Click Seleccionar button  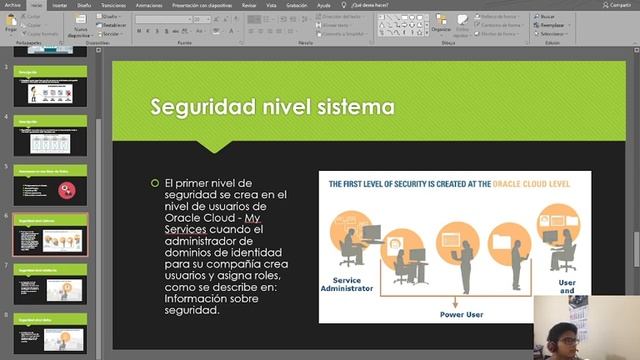tap(551, 34)
